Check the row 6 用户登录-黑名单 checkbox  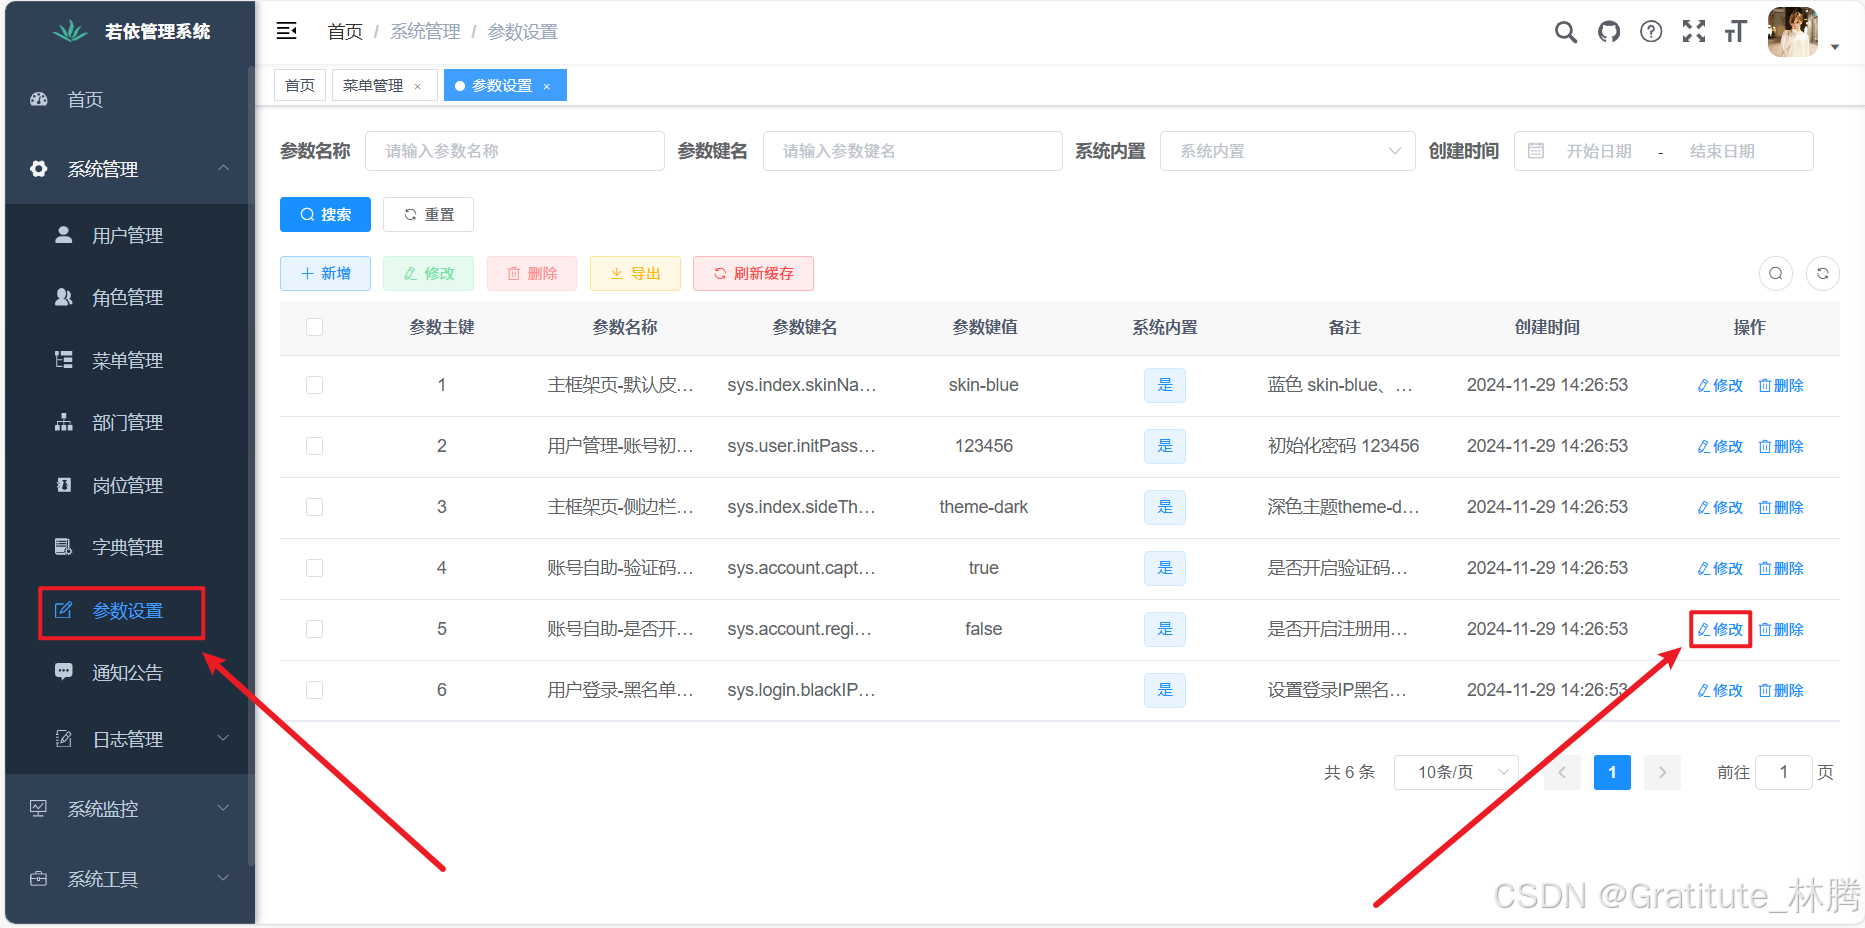click(314, 690)
